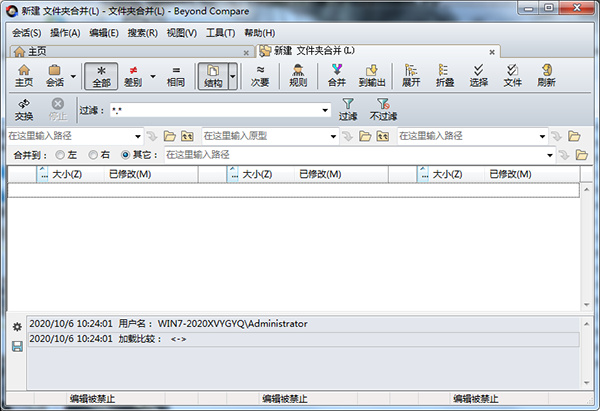
Task: Select the 全部 show-all filter button
Action: tap(101, 76)
